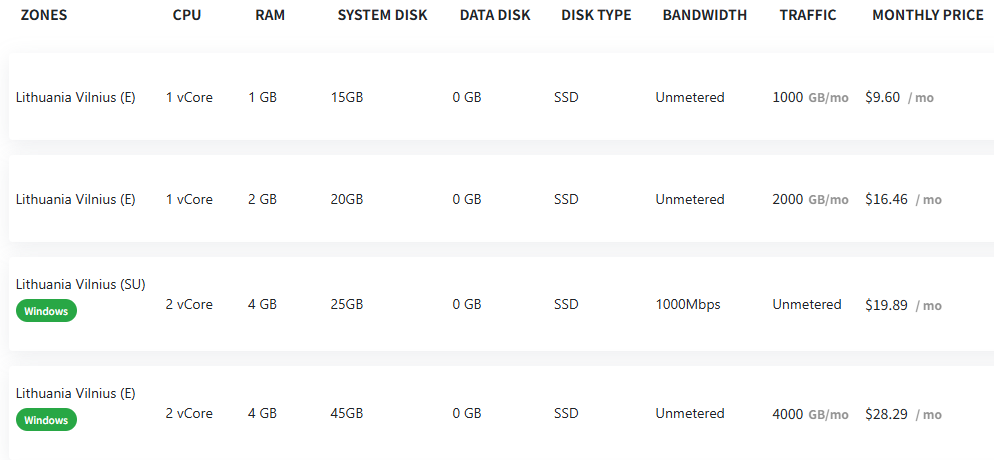Select the 15GB system disk value
Image resolution: width=994 pixels, height=460 pixels.
click(x=347, y=98)
